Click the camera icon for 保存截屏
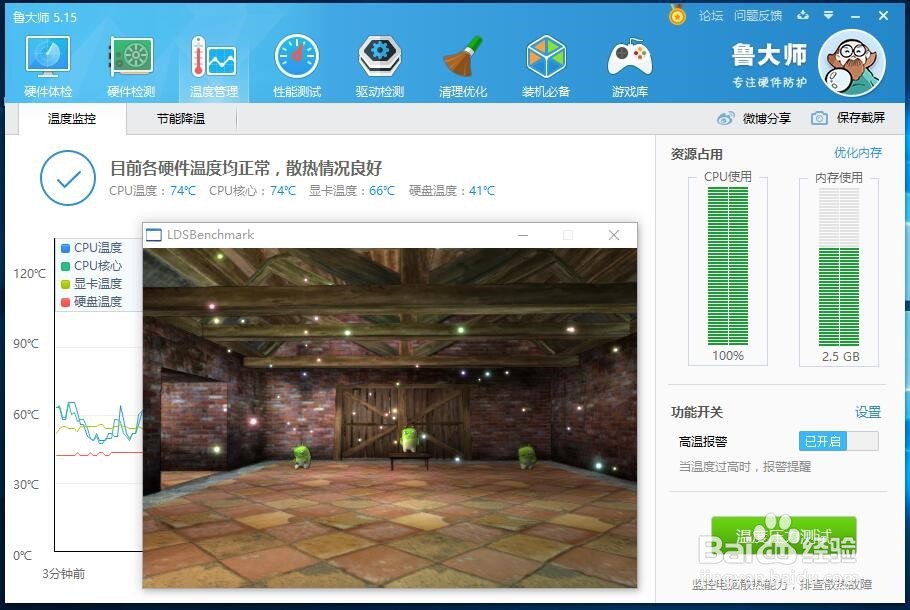Image resolution: width=910 pixels, height=610 pixels. point(819,118)
